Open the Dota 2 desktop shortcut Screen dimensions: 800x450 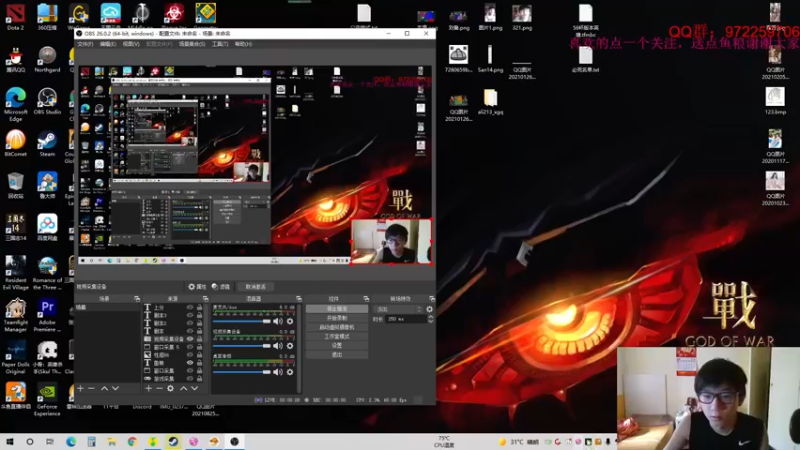point(15,17)
